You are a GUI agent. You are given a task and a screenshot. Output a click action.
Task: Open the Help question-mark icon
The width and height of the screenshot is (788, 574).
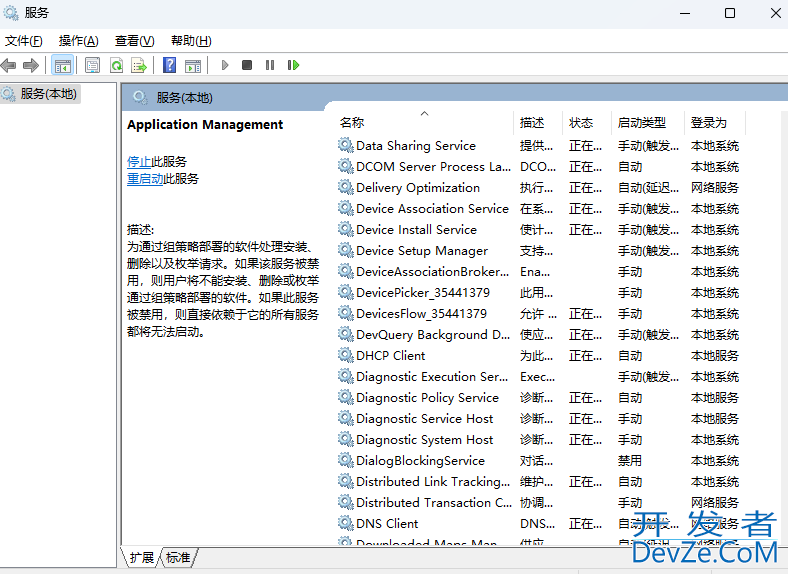tap(170, 65)
